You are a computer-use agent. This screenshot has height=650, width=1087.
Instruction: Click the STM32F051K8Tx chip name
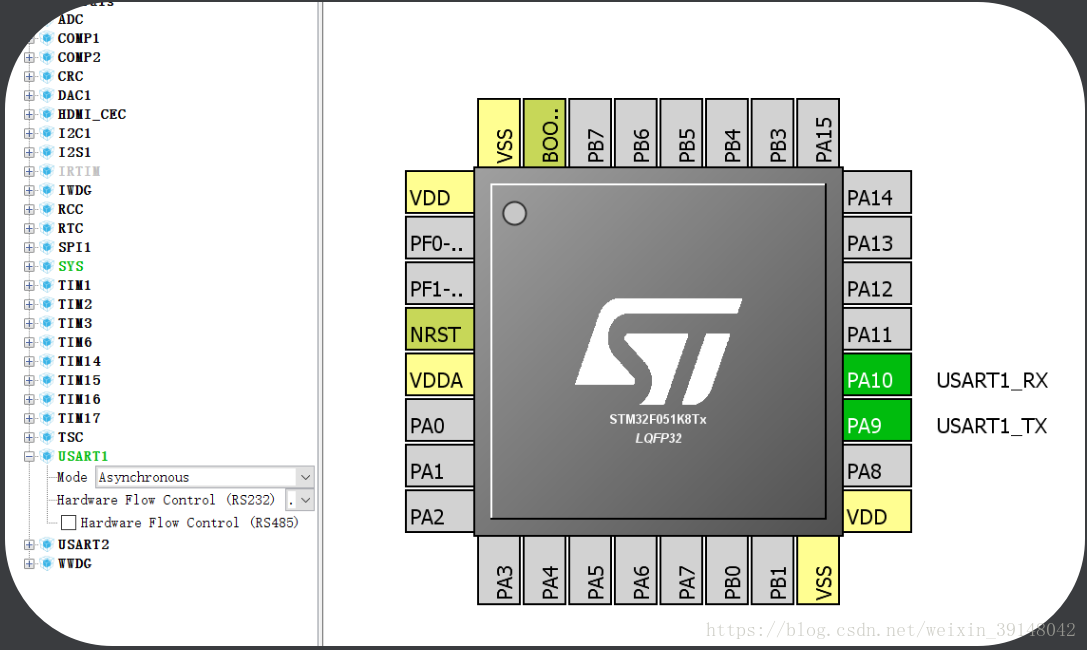pos(658,419)
